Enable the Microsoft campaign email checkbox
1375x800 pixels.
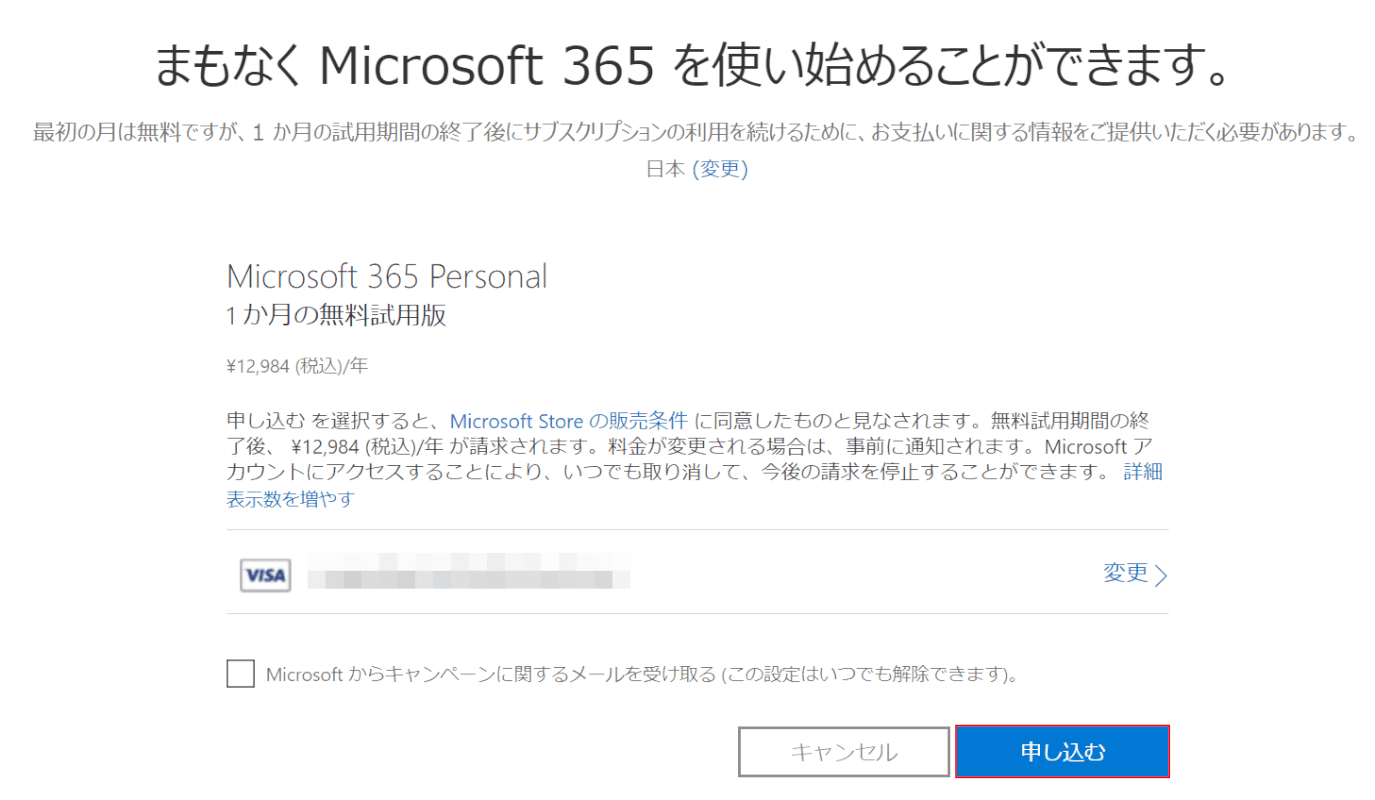point(240,673)
